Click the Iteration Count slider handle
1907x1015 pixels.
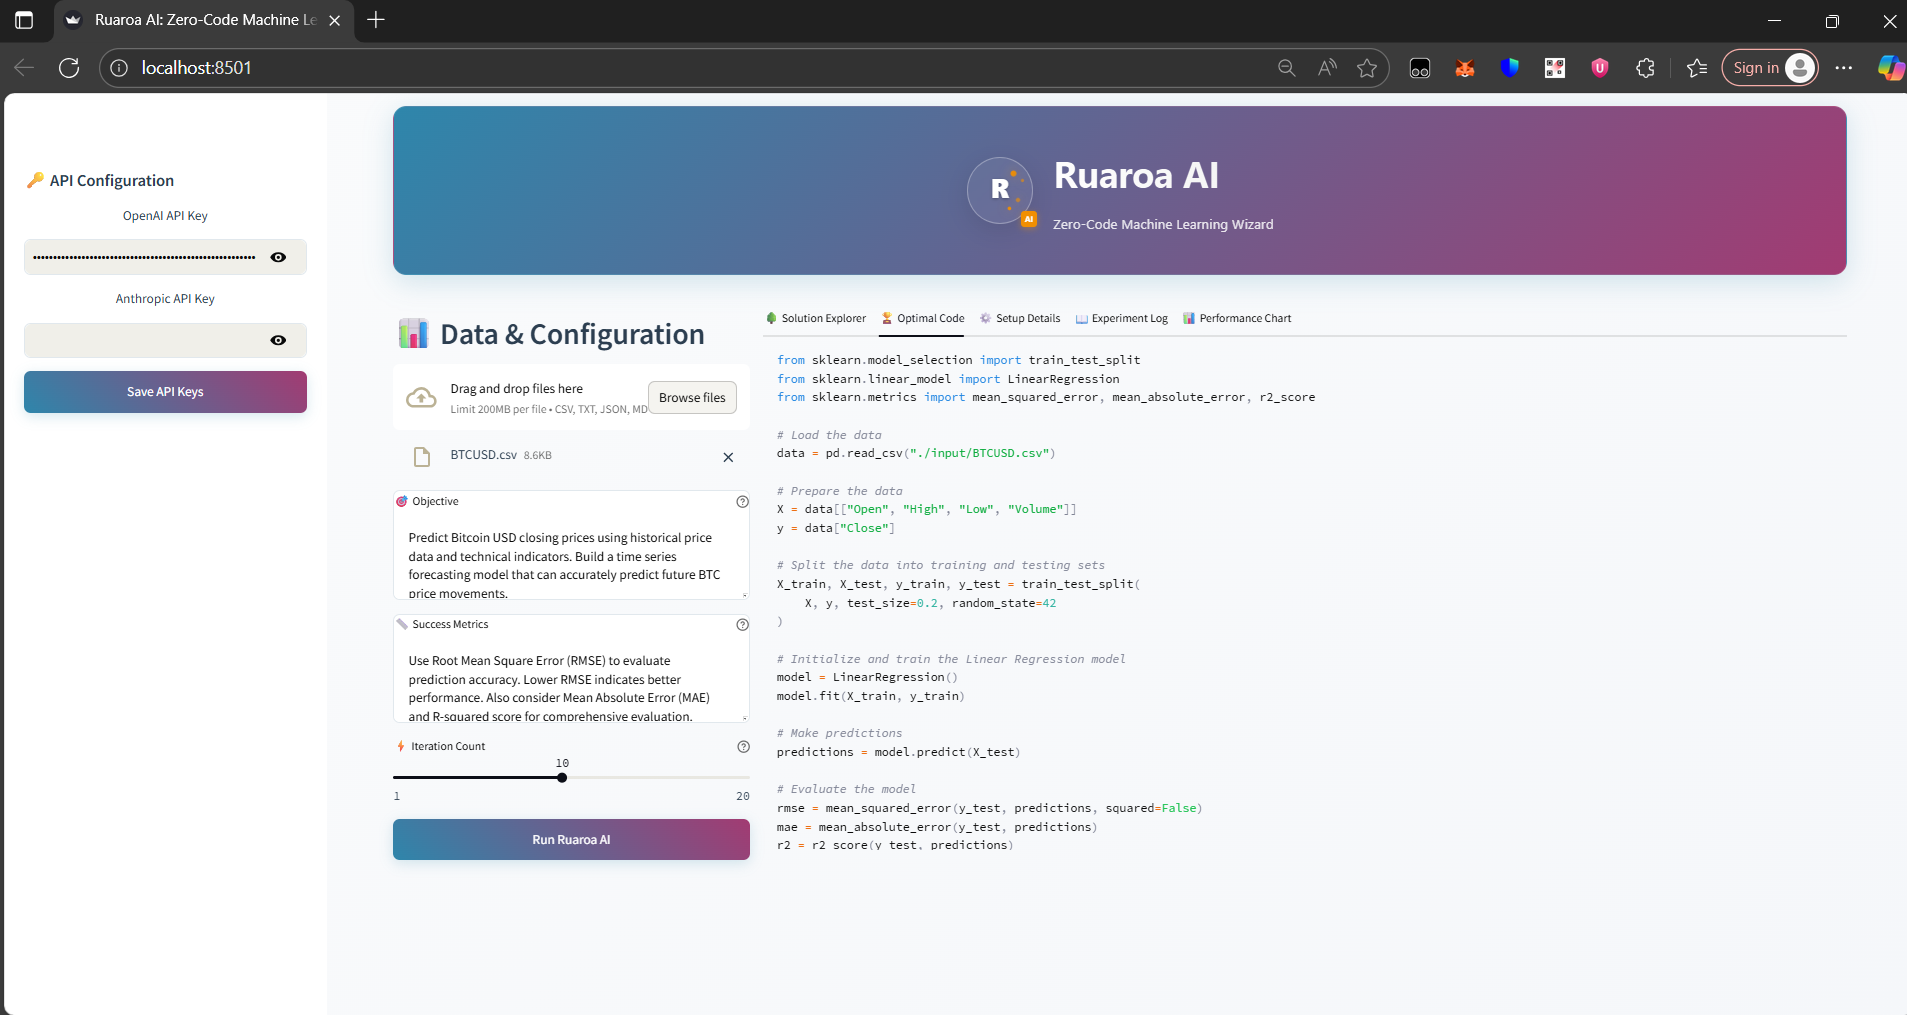point(562,777)
